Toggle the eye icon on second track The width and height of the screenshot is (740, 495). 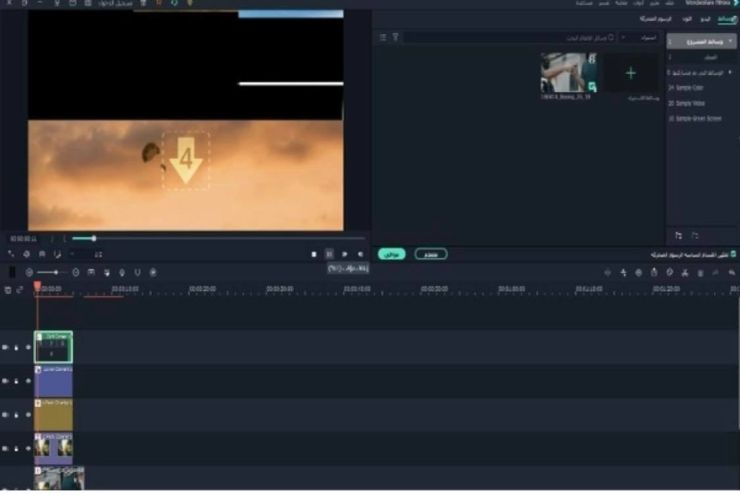tap(28, 381)
